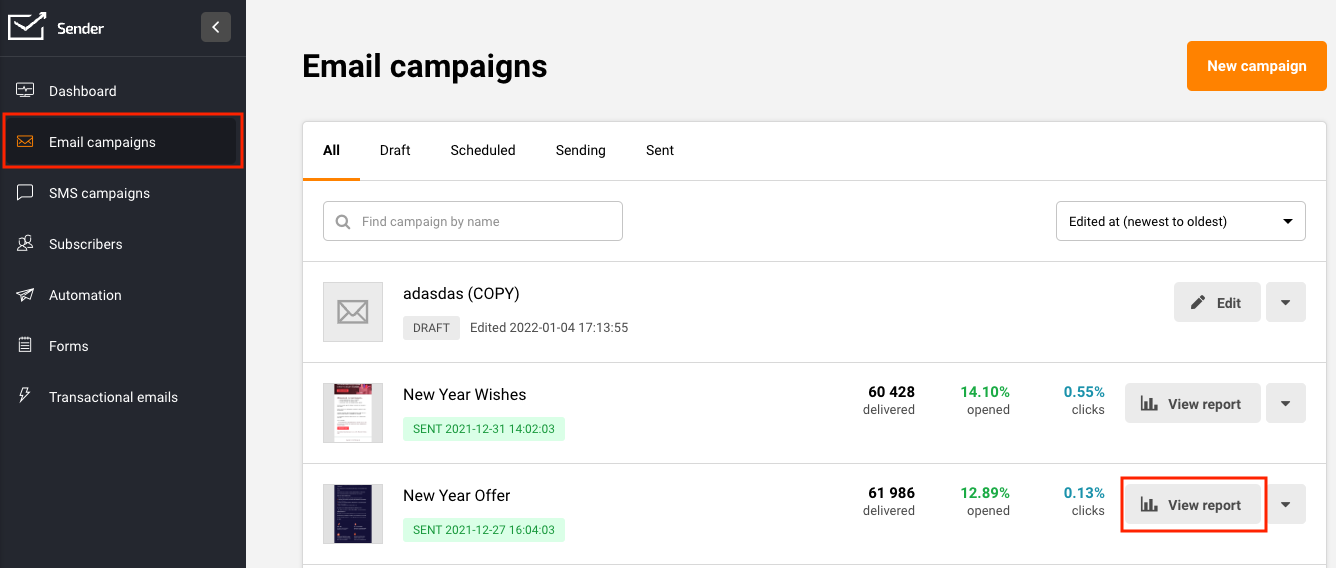This screenshot has width=1336, height=568.
Task: Open the sort order dropdown
Action: (1180, 221)
